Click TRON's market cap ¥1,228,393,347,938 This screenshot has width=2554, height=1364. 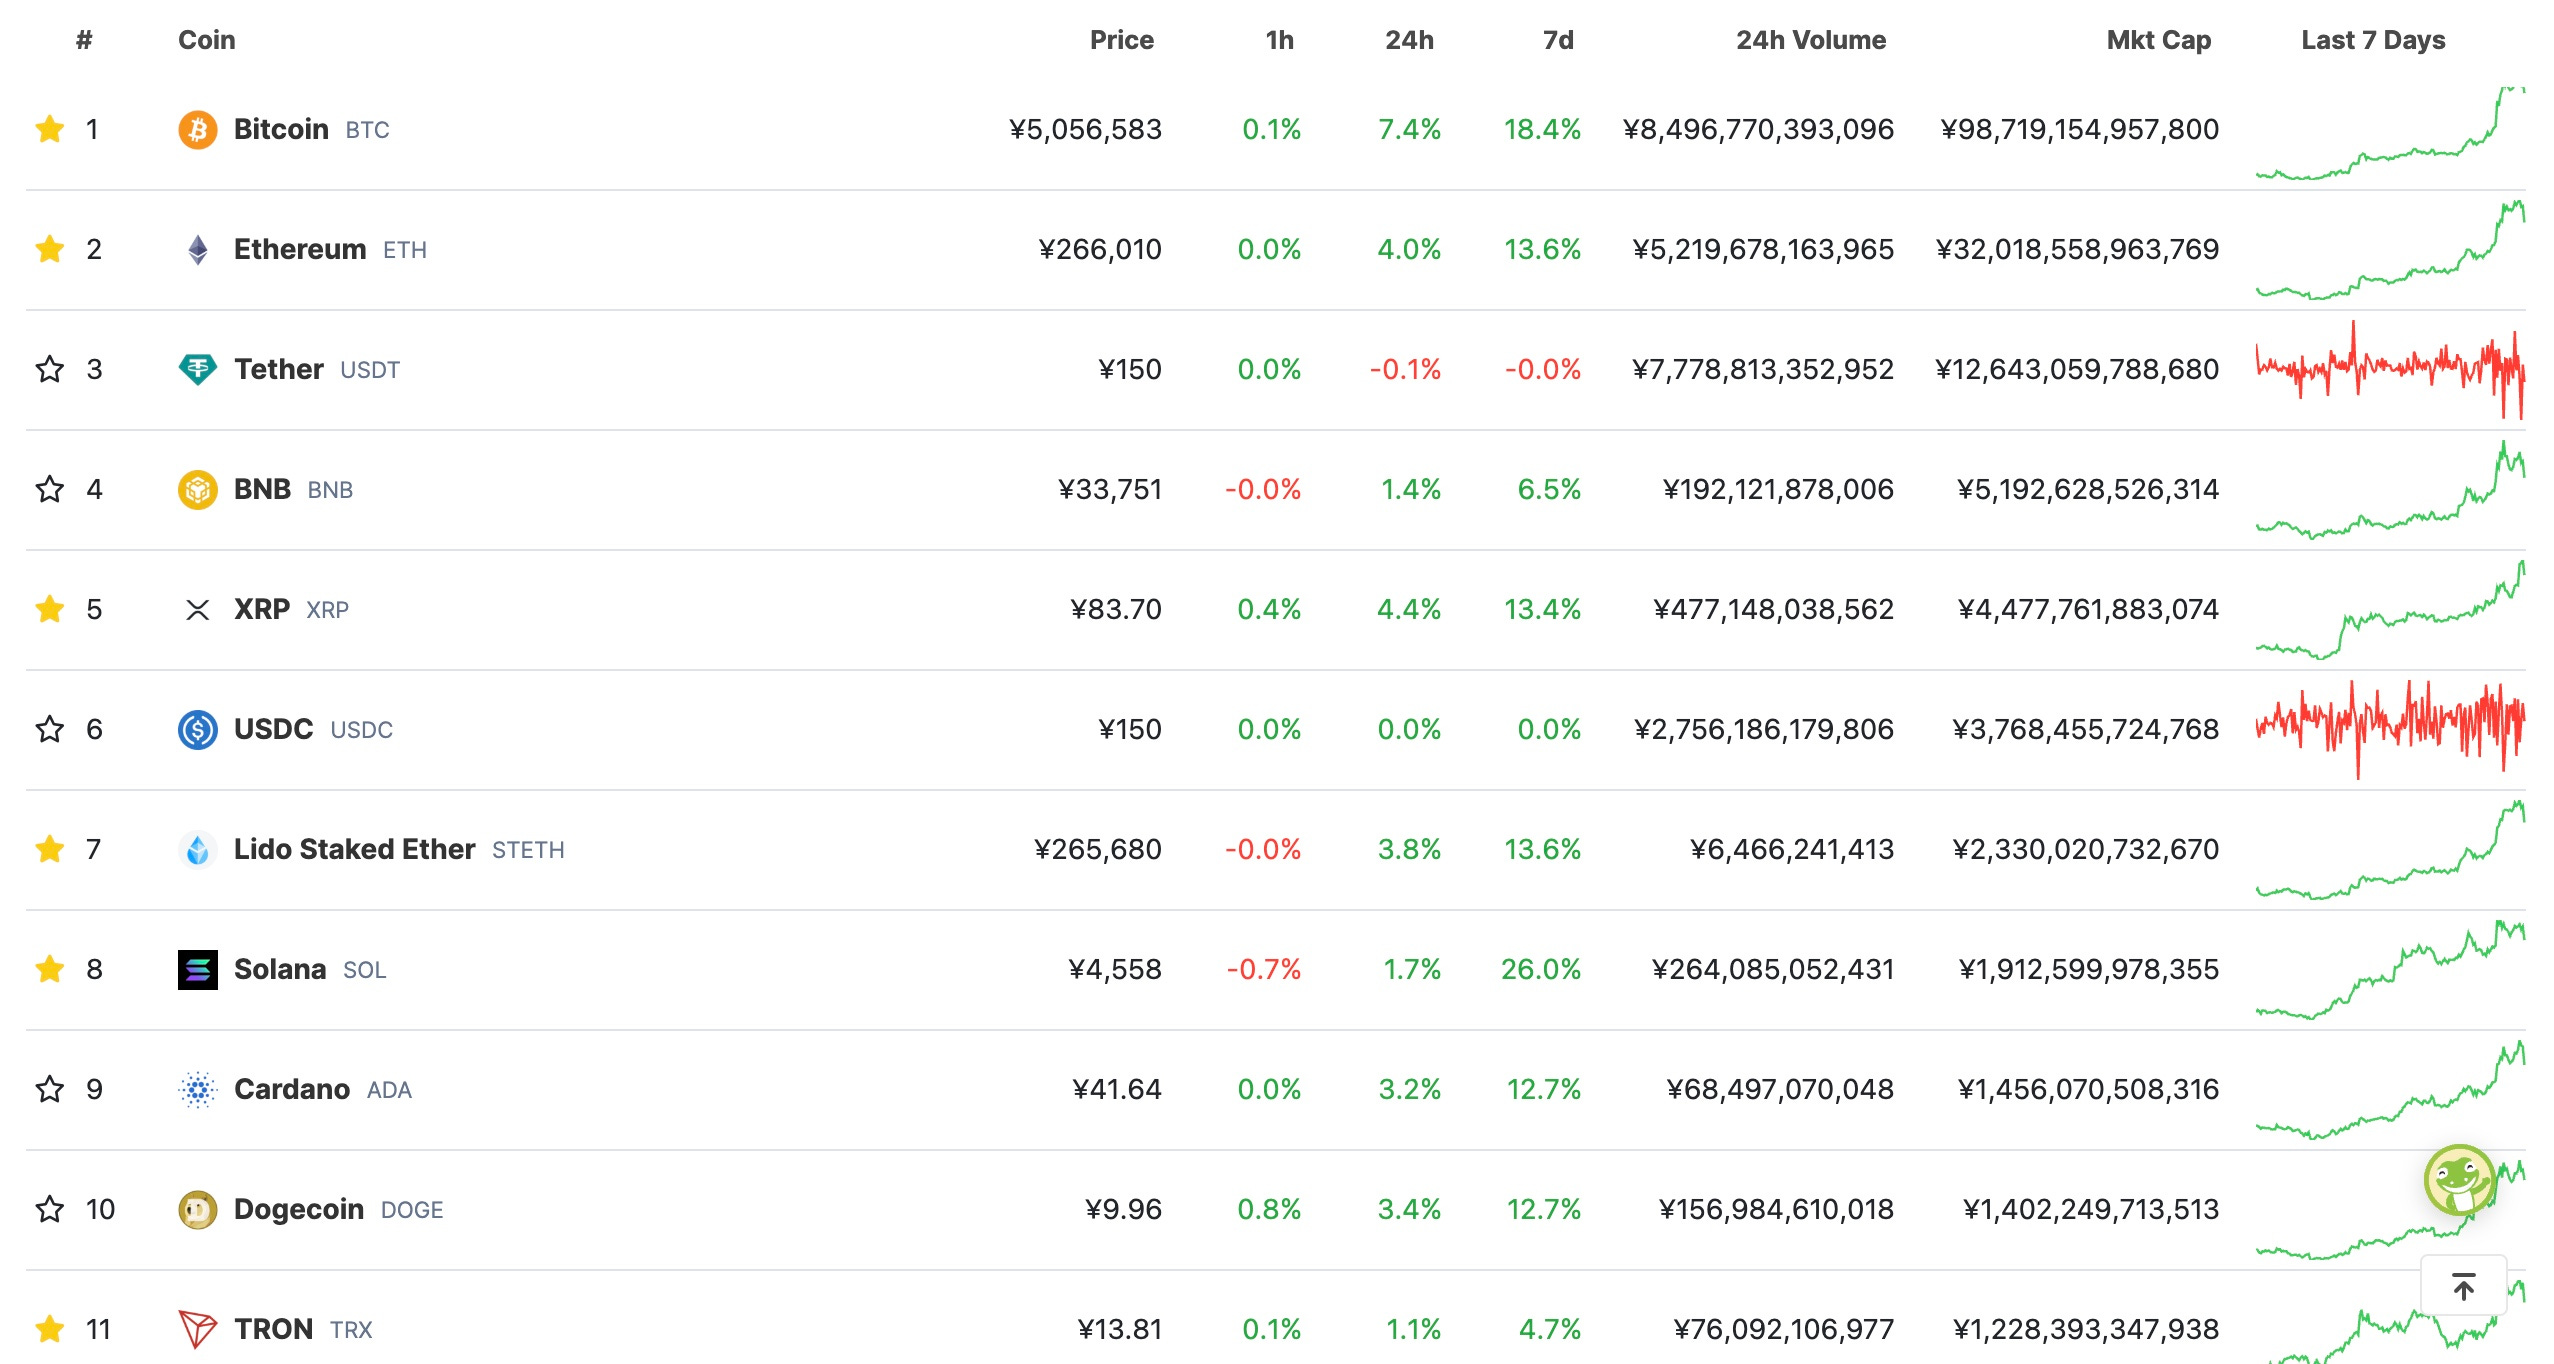click(x=2086, y=1329)
